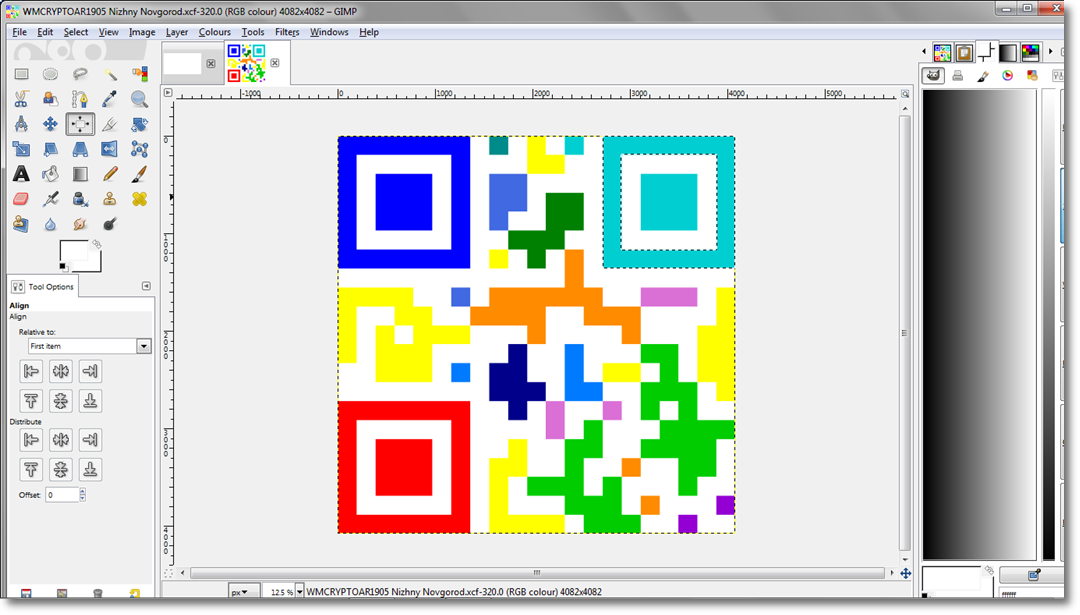Align center of target horizontally
The height and width of the screenshot is (615, 1080).
tap(61, 371)
